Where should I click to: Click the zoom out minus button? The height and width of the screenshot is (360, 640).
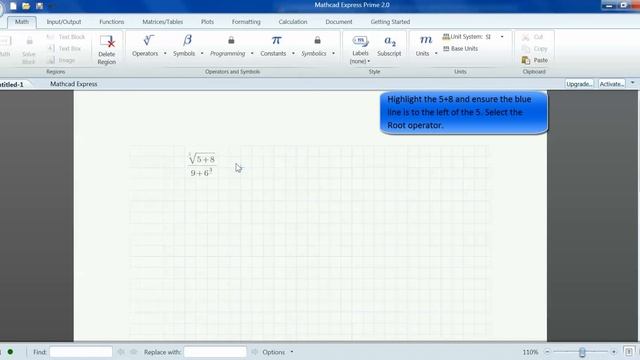pos(547,351)
